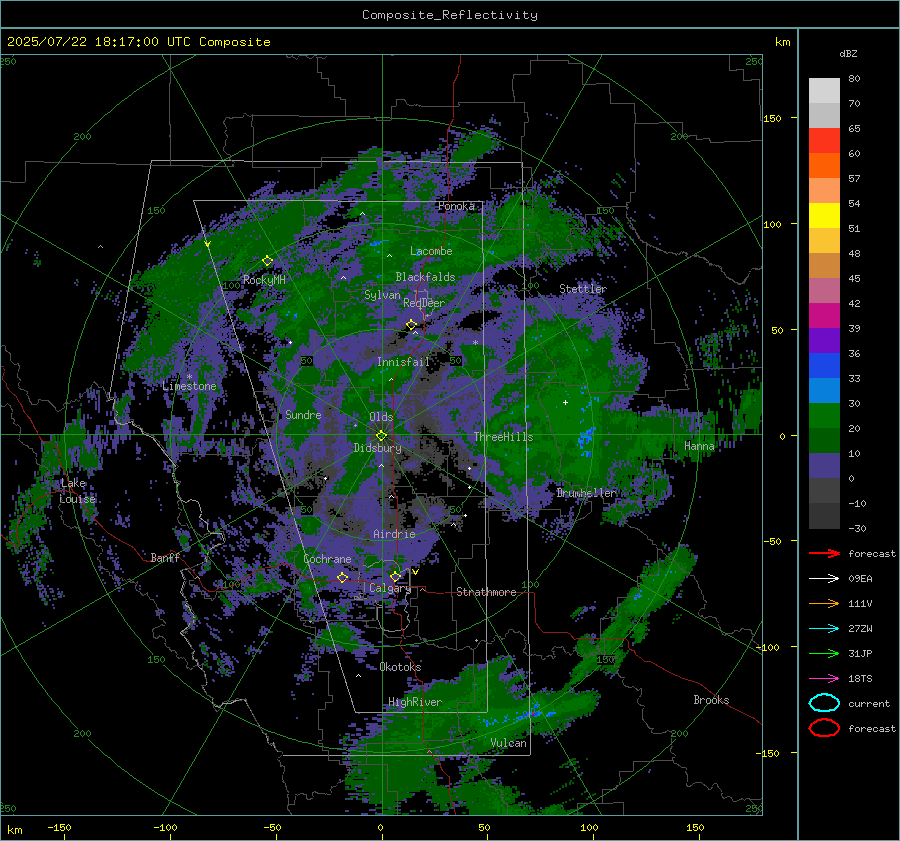Click the Lake Louise label
The height and width of the screenshot is (841, 900).
pyautogui.click(x=77, y=491)
